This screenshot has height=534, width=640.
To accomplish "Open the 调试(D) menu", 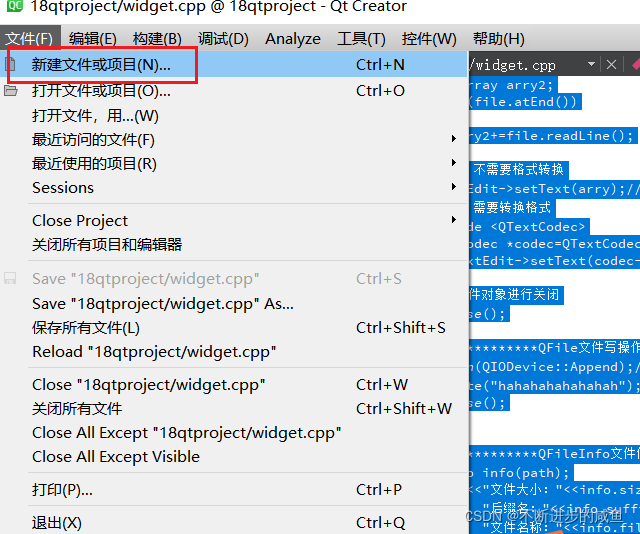I will 223,39.
